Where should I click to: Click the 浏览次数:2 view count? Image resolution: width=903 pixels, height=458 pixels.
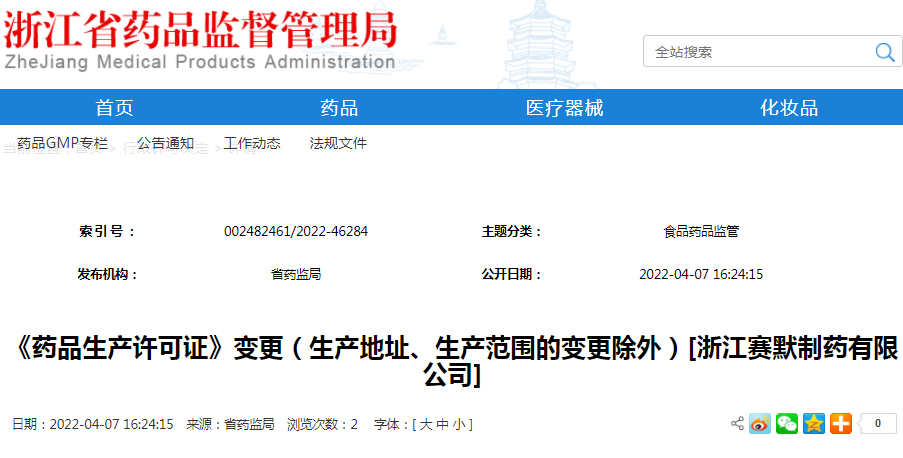tap(322, 425)
